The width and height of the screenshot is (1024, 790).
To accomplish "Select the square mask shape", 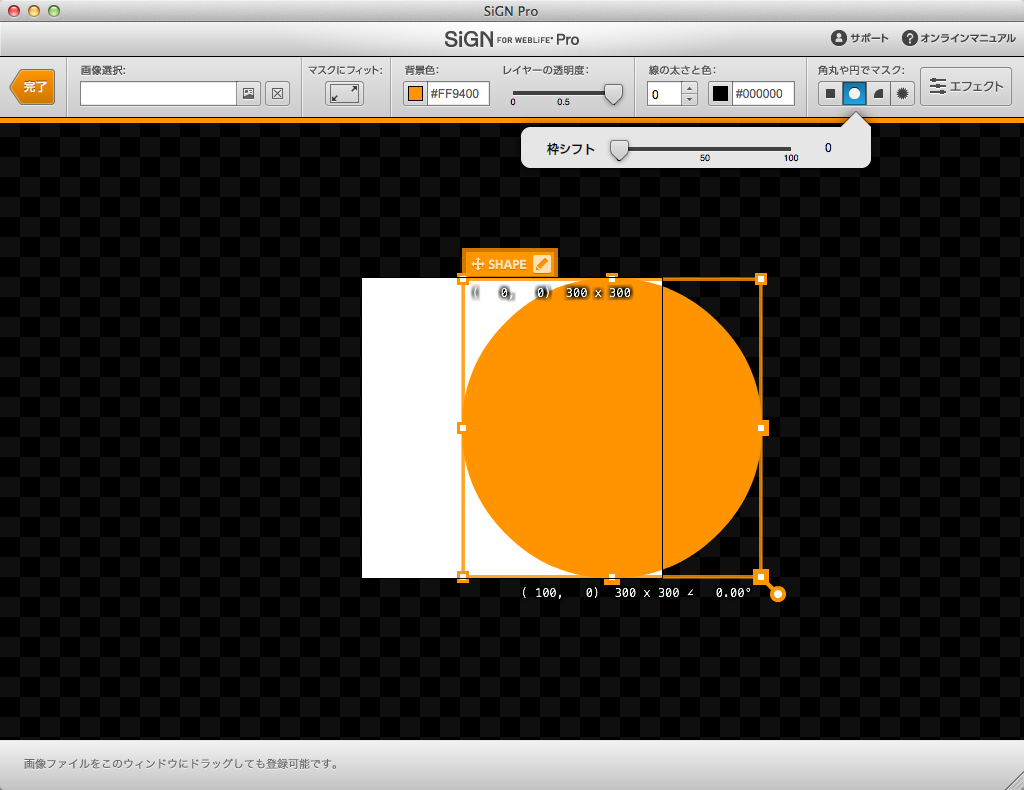I will pyautogui.click(x=830, y=93).
